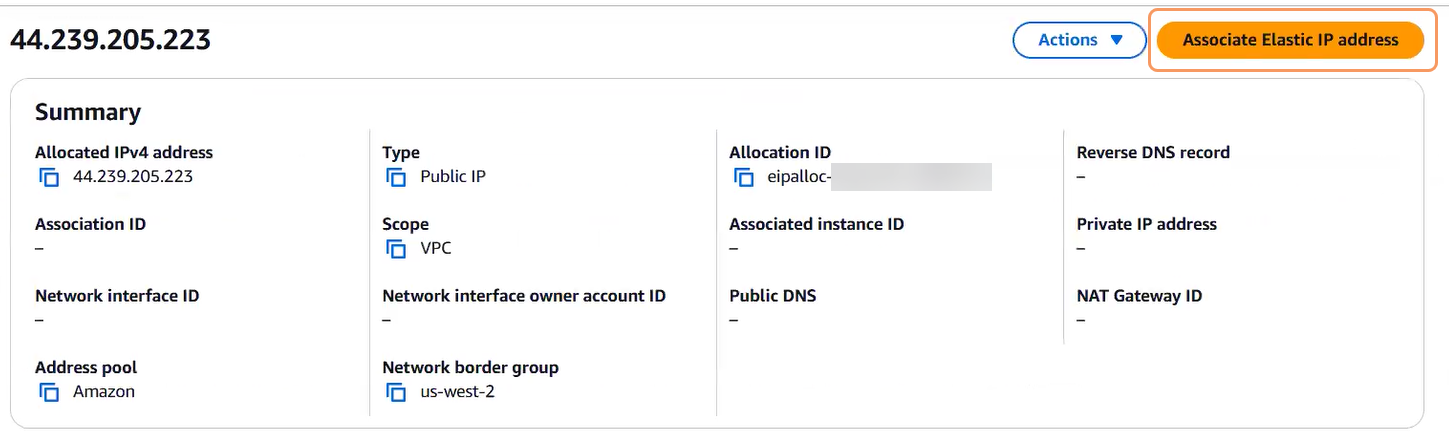Copy the us-west-2 network border group
Image resolution: width=1449 pixels, height=432 pixels.
(x=396, y=392)
